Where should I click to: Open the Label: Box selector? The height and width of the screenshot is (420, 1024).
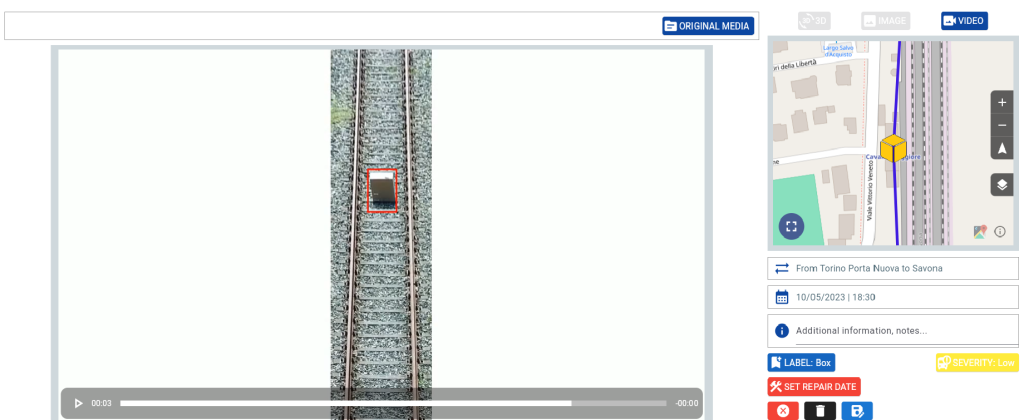pos(801,362)
